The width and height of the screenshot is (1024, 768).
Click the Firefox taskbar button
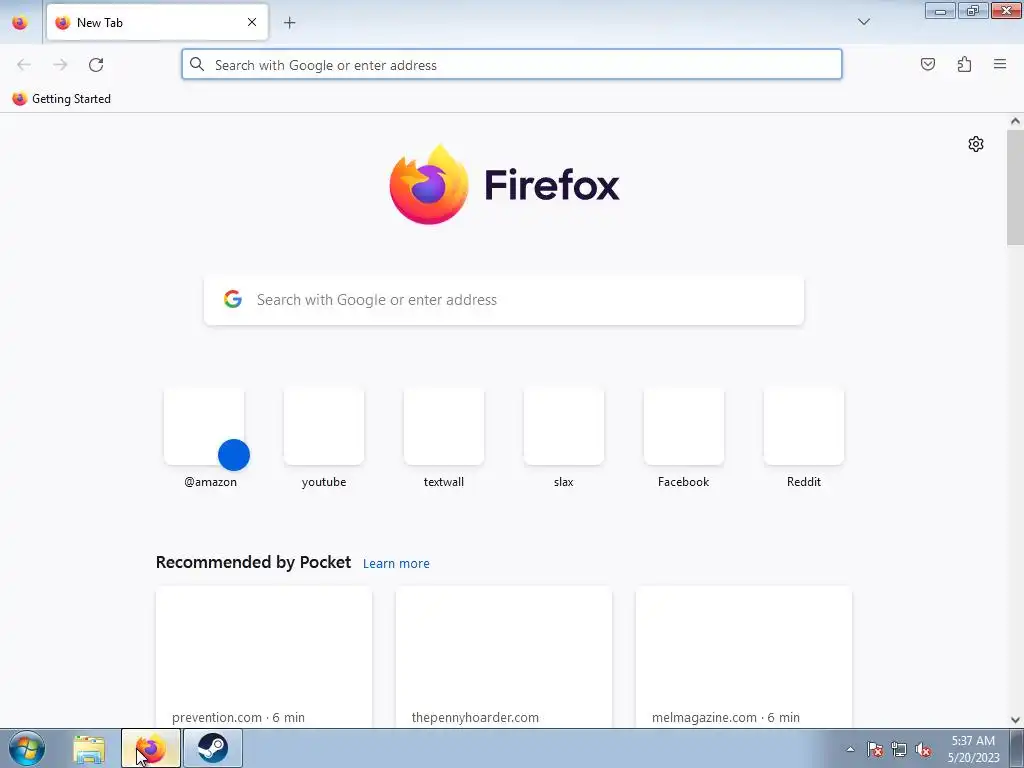(151, 748)
